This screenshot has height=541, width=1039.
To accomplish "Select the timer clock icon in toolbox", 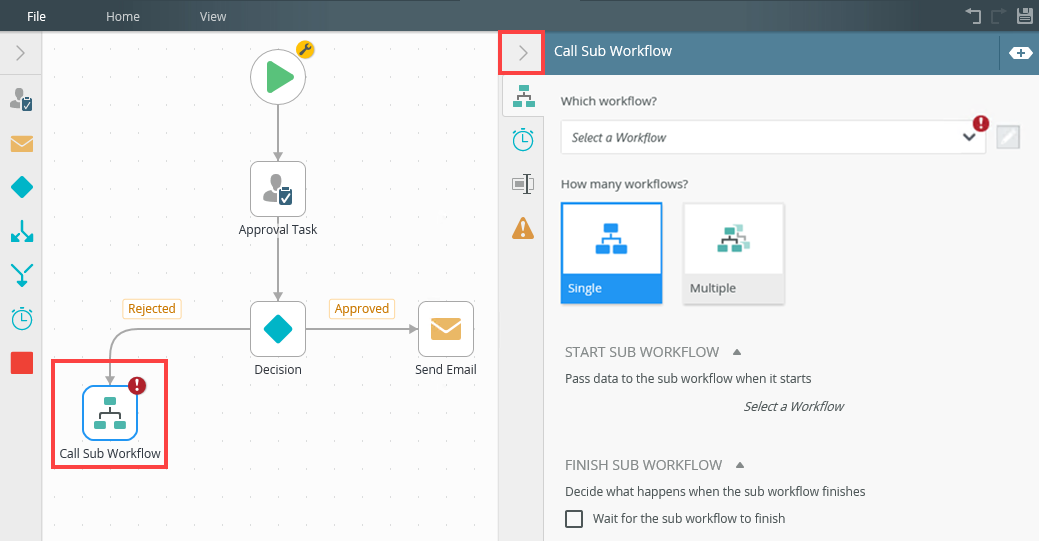I will tap(22, 319).
